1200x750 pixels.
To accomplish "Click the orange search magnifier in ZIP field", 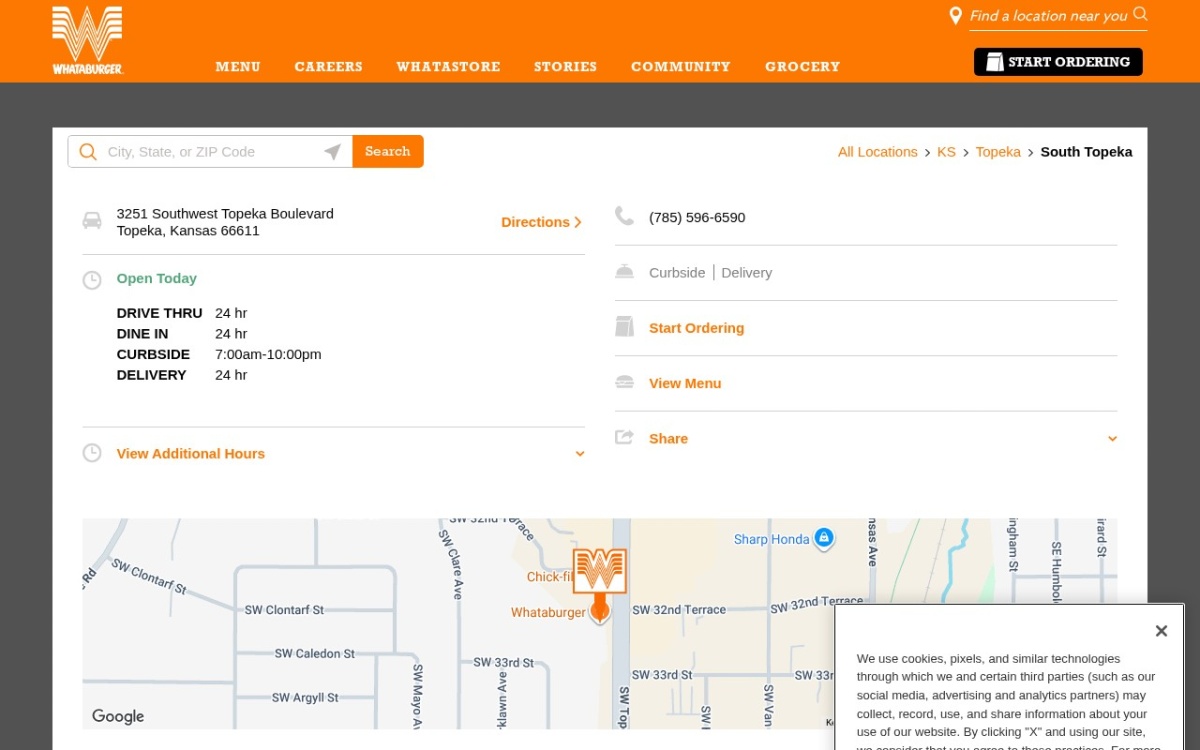I will (x=88, y=152).
